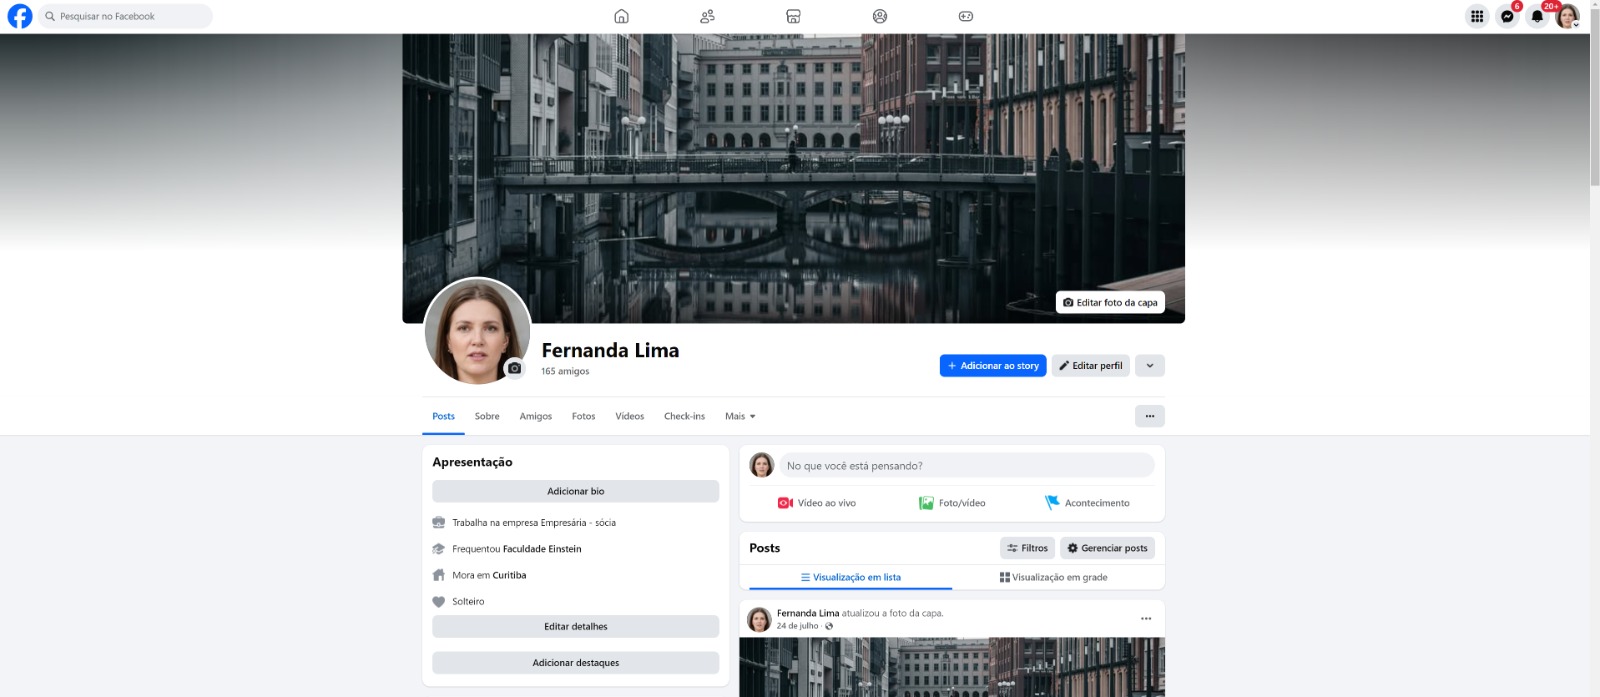Open the Gaming icon in top navigation
The image size is (1600, 697).
tap(965, 16)
